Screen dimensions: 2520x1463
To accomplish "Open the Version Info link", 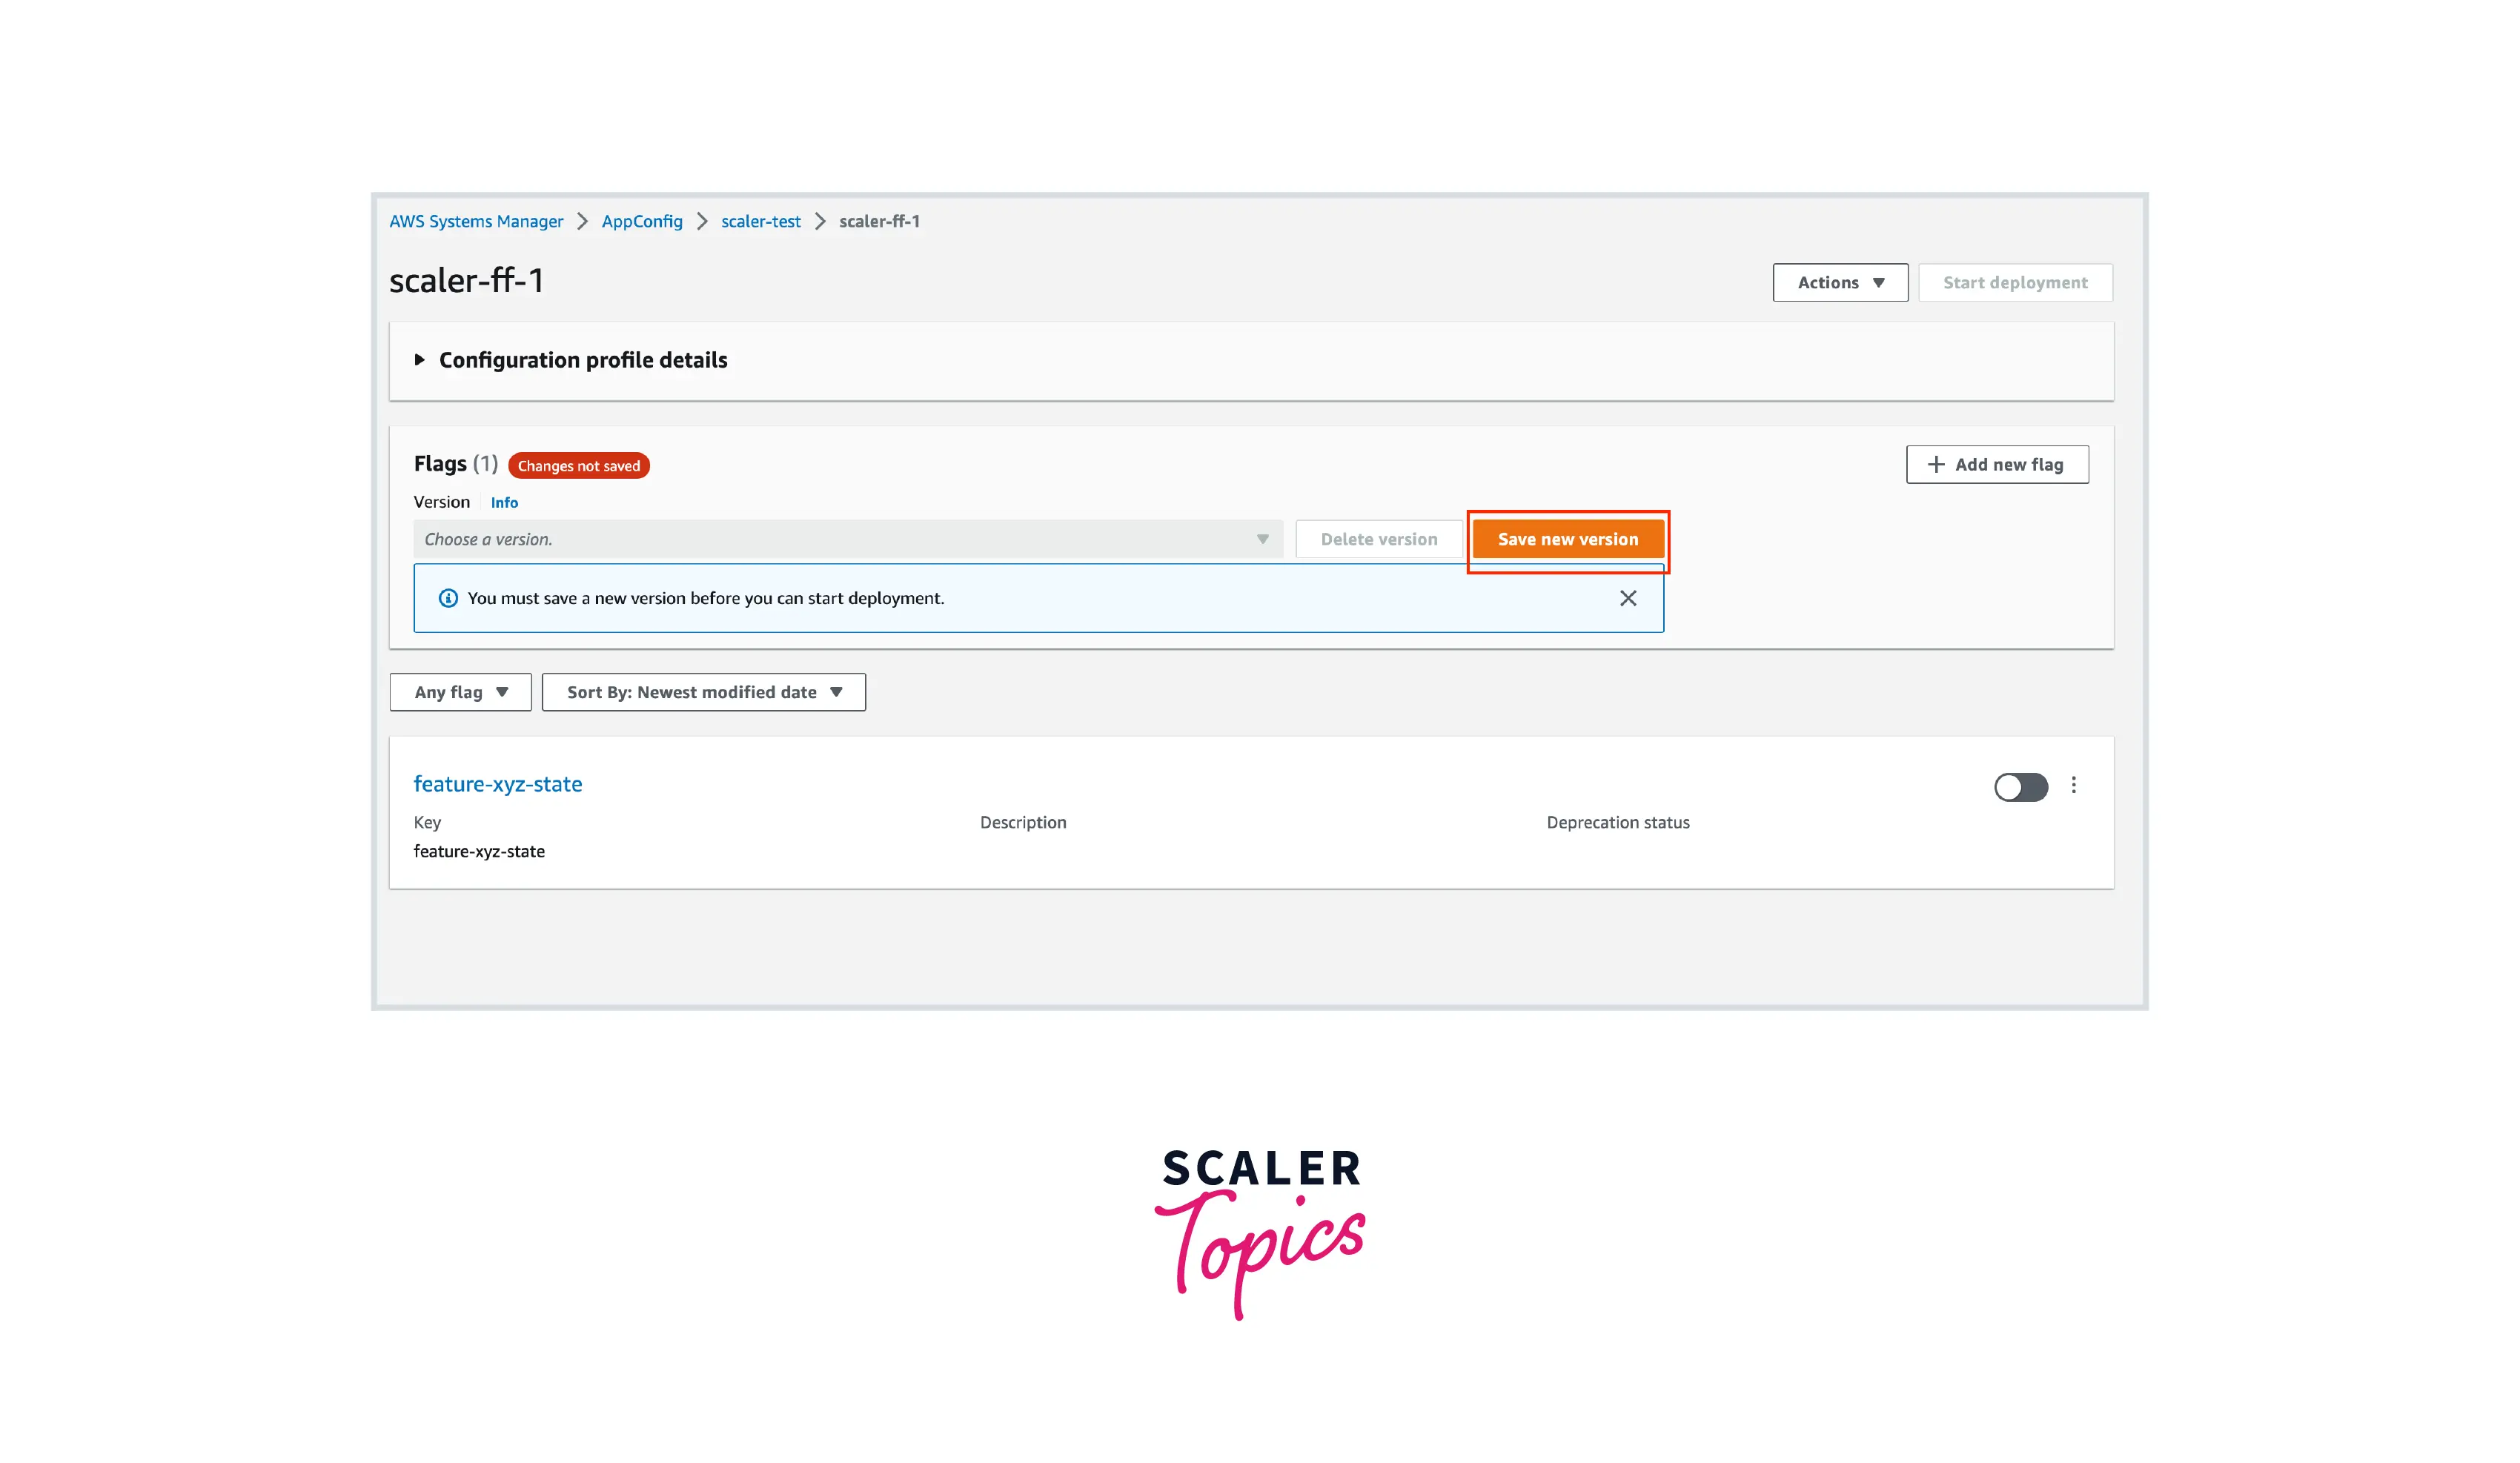I will coord(504,502).
